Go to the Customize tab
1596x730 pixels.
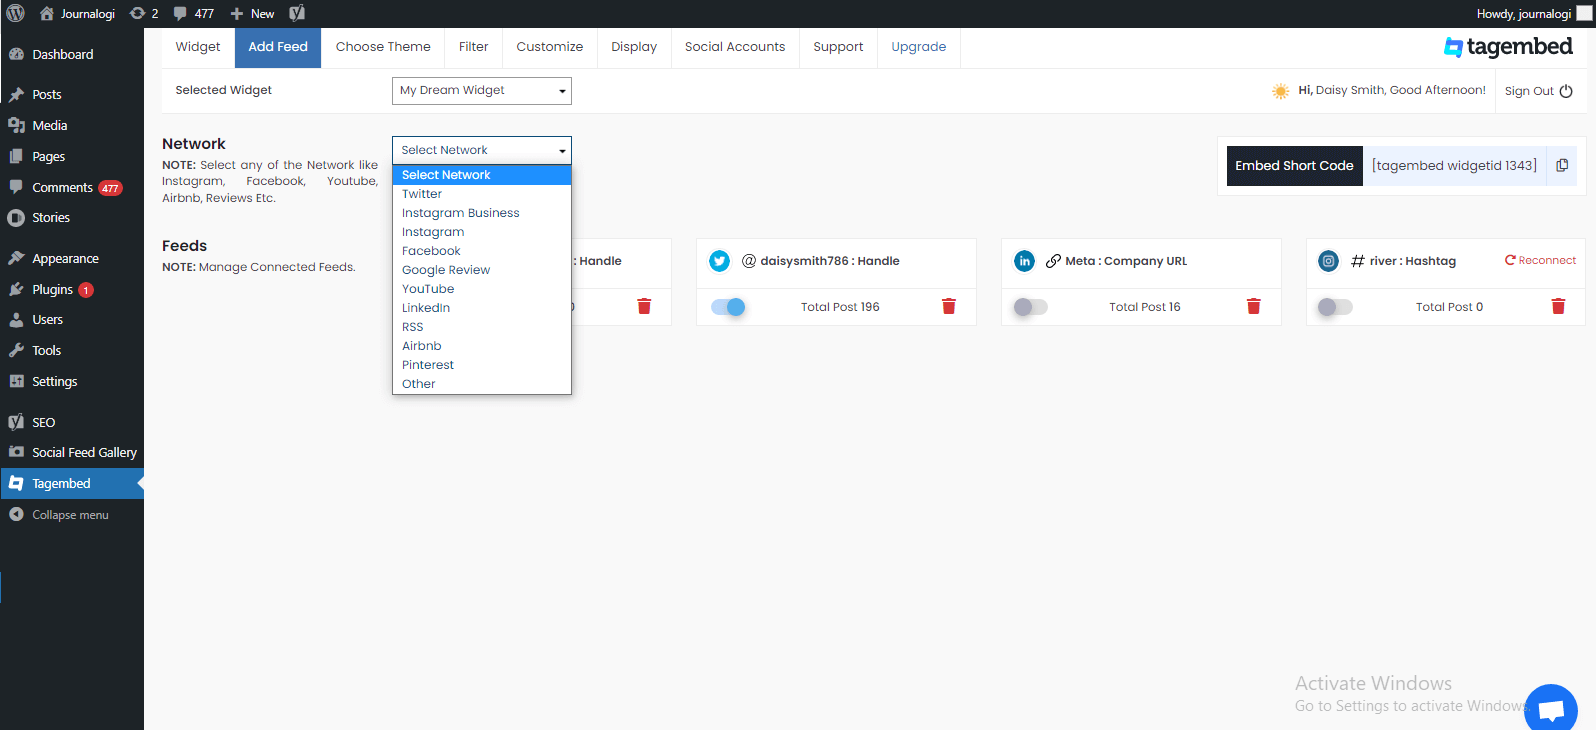[x=550, y=47]
